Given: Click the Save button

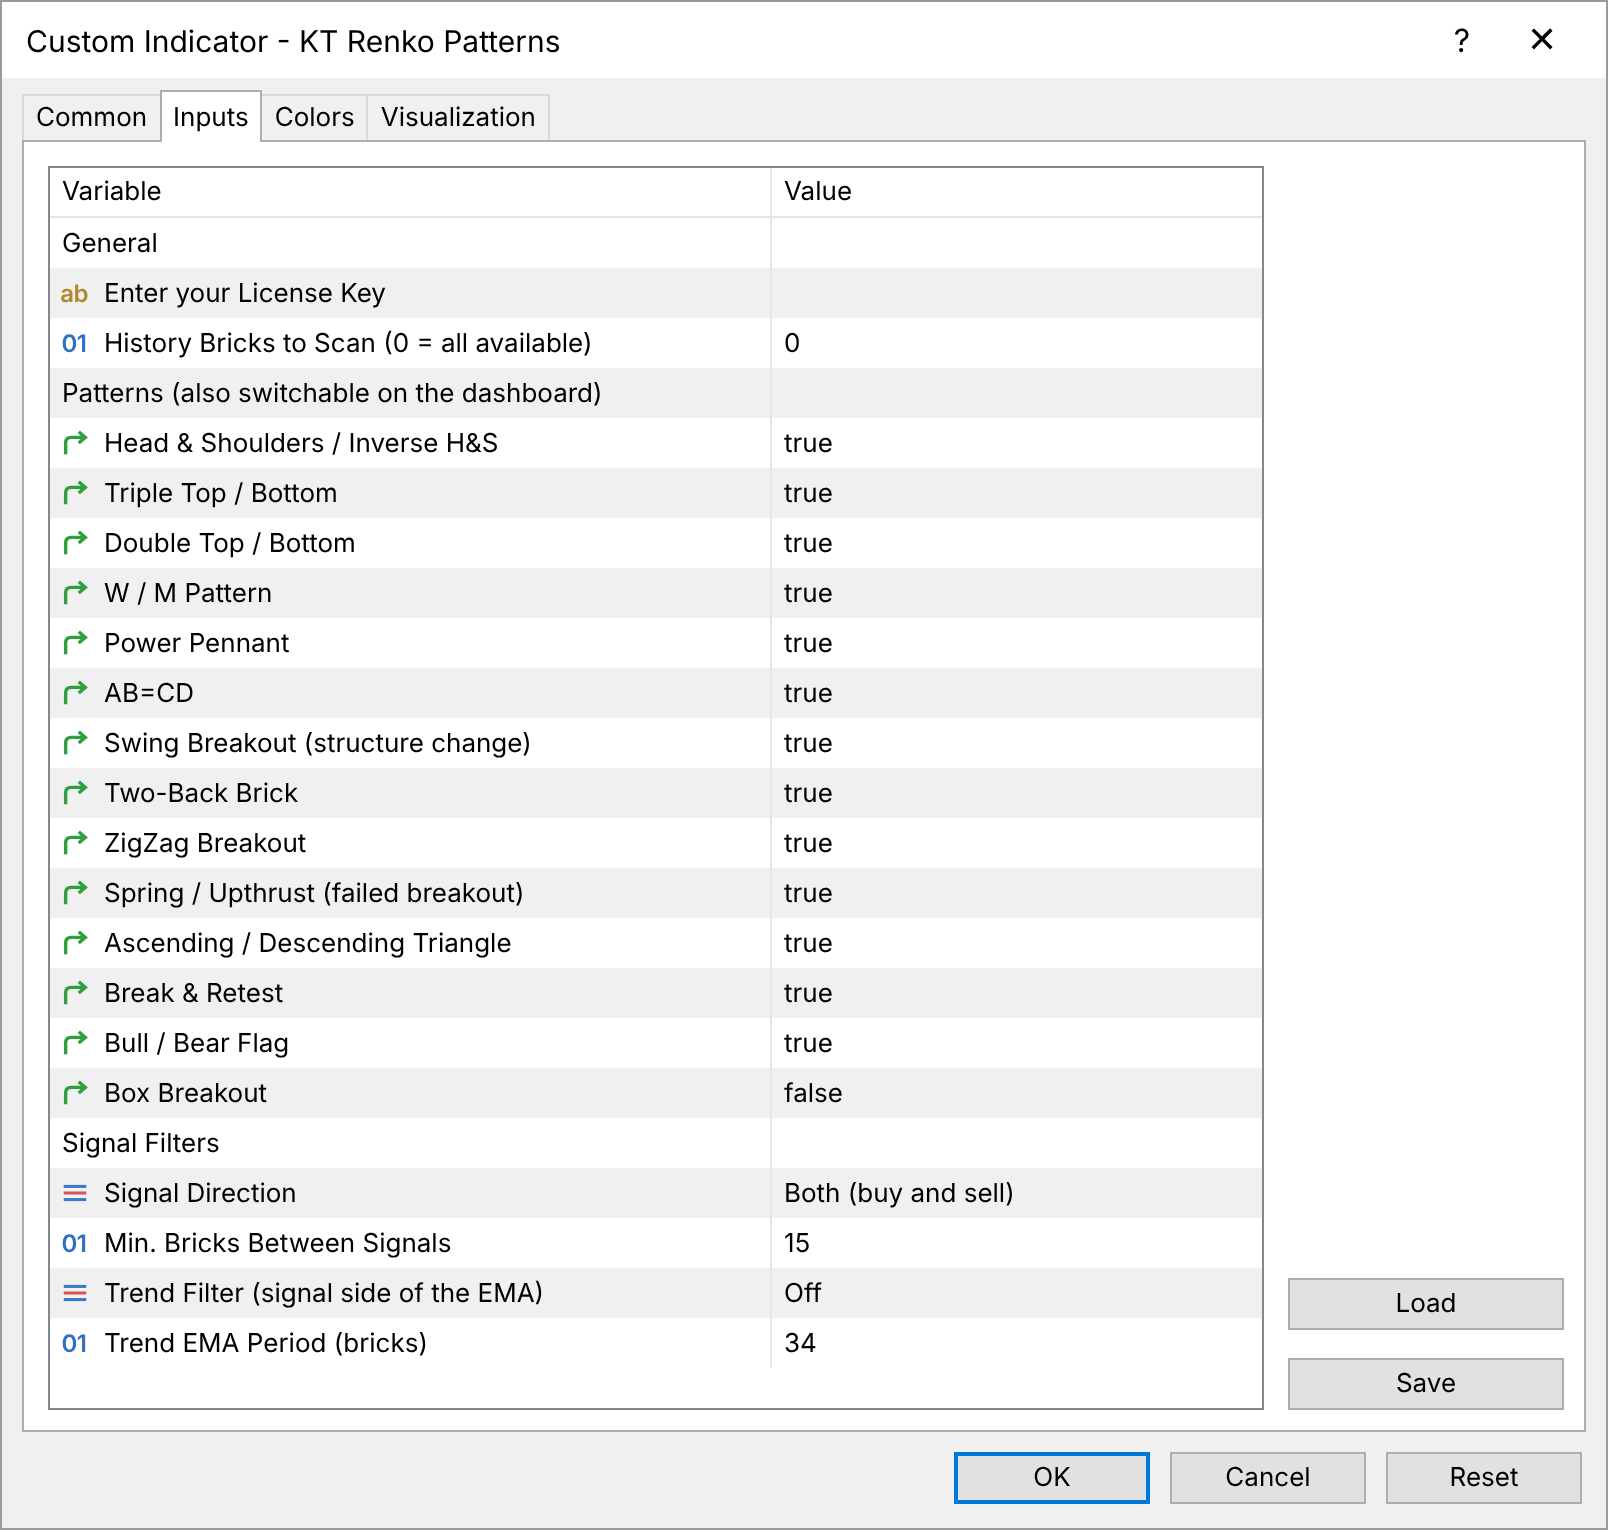Looking at the screenshot, I should tap(1425, 1383).
